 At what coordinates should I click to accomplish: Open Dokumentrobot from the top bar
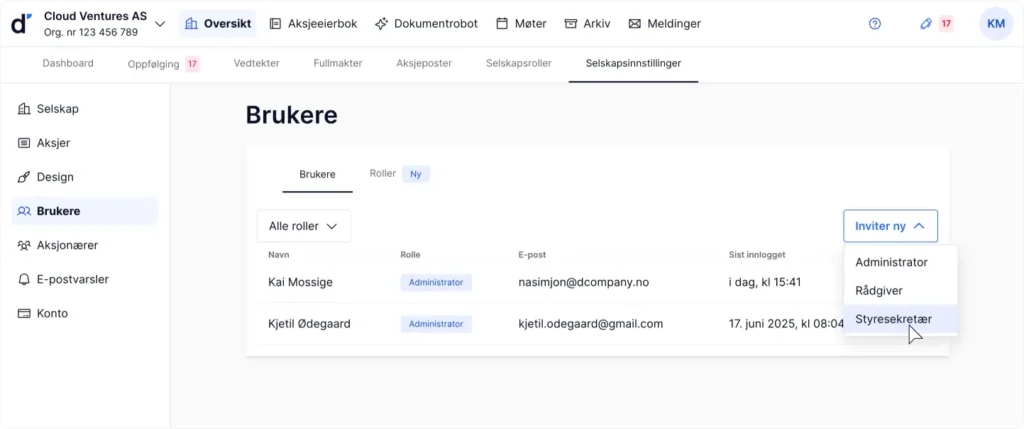tap(426, 23)
